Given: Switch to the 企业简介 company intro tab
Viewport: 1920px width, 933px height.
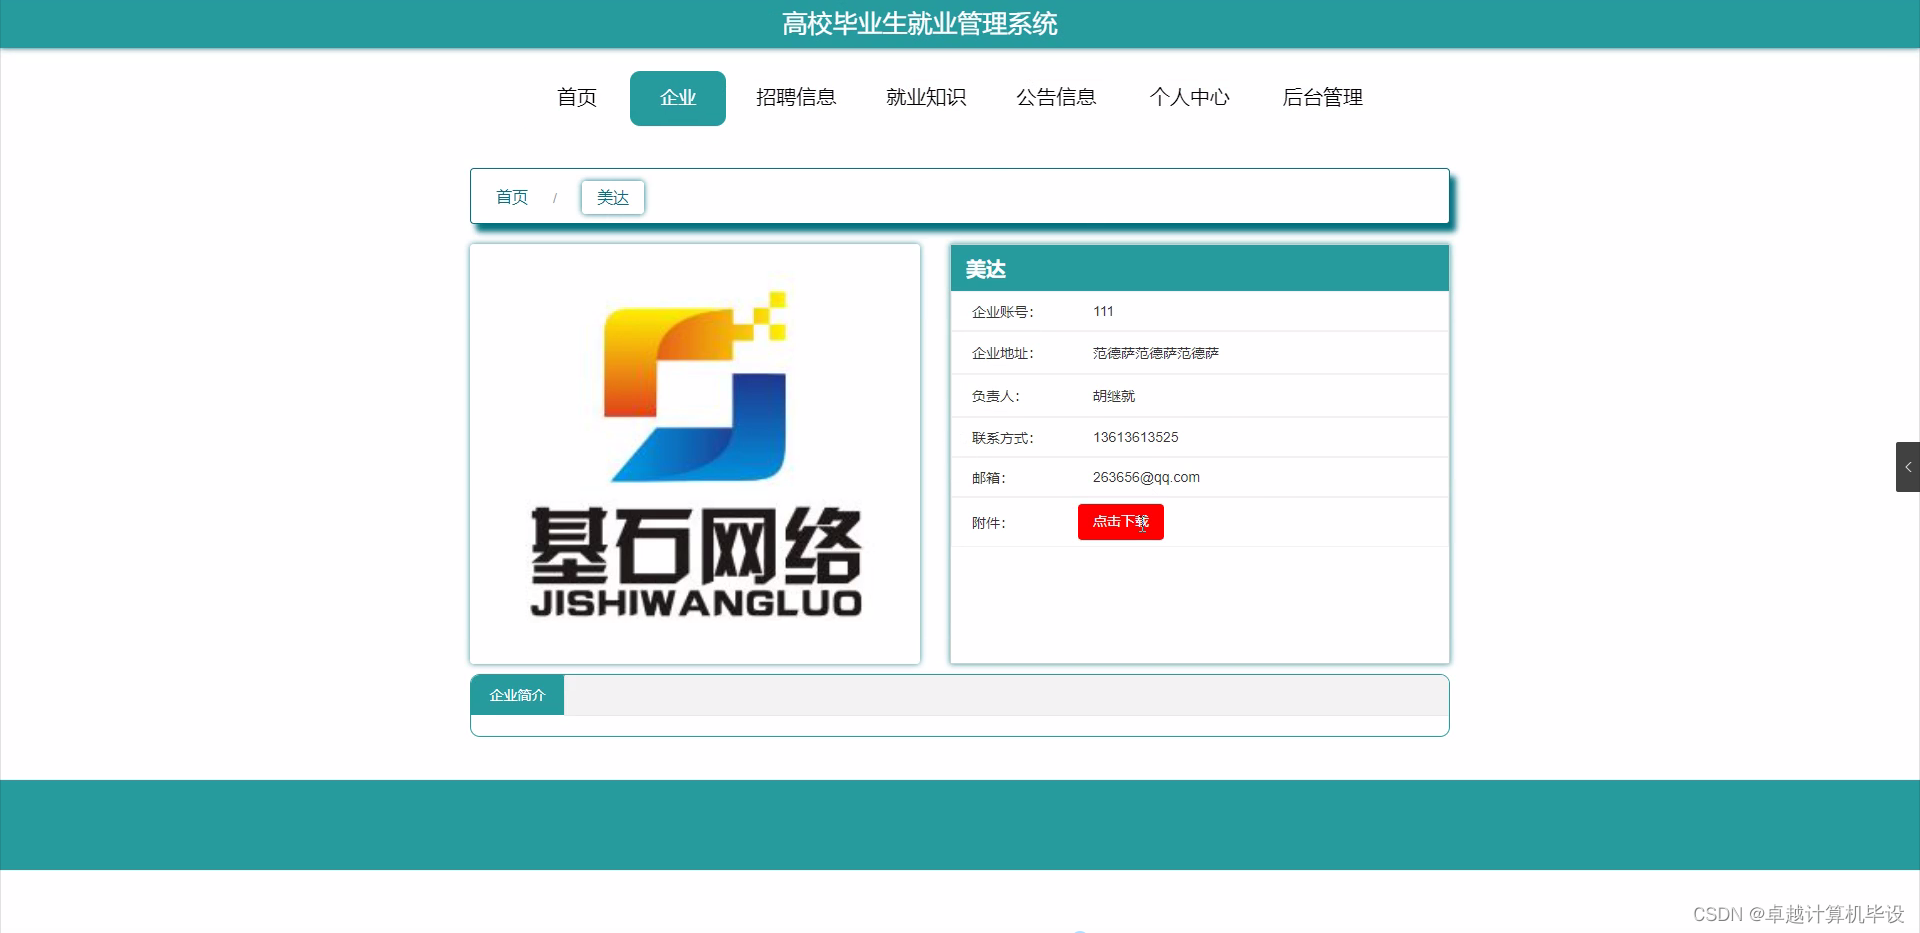Looking at the screenshot, I should click(516, 695).
